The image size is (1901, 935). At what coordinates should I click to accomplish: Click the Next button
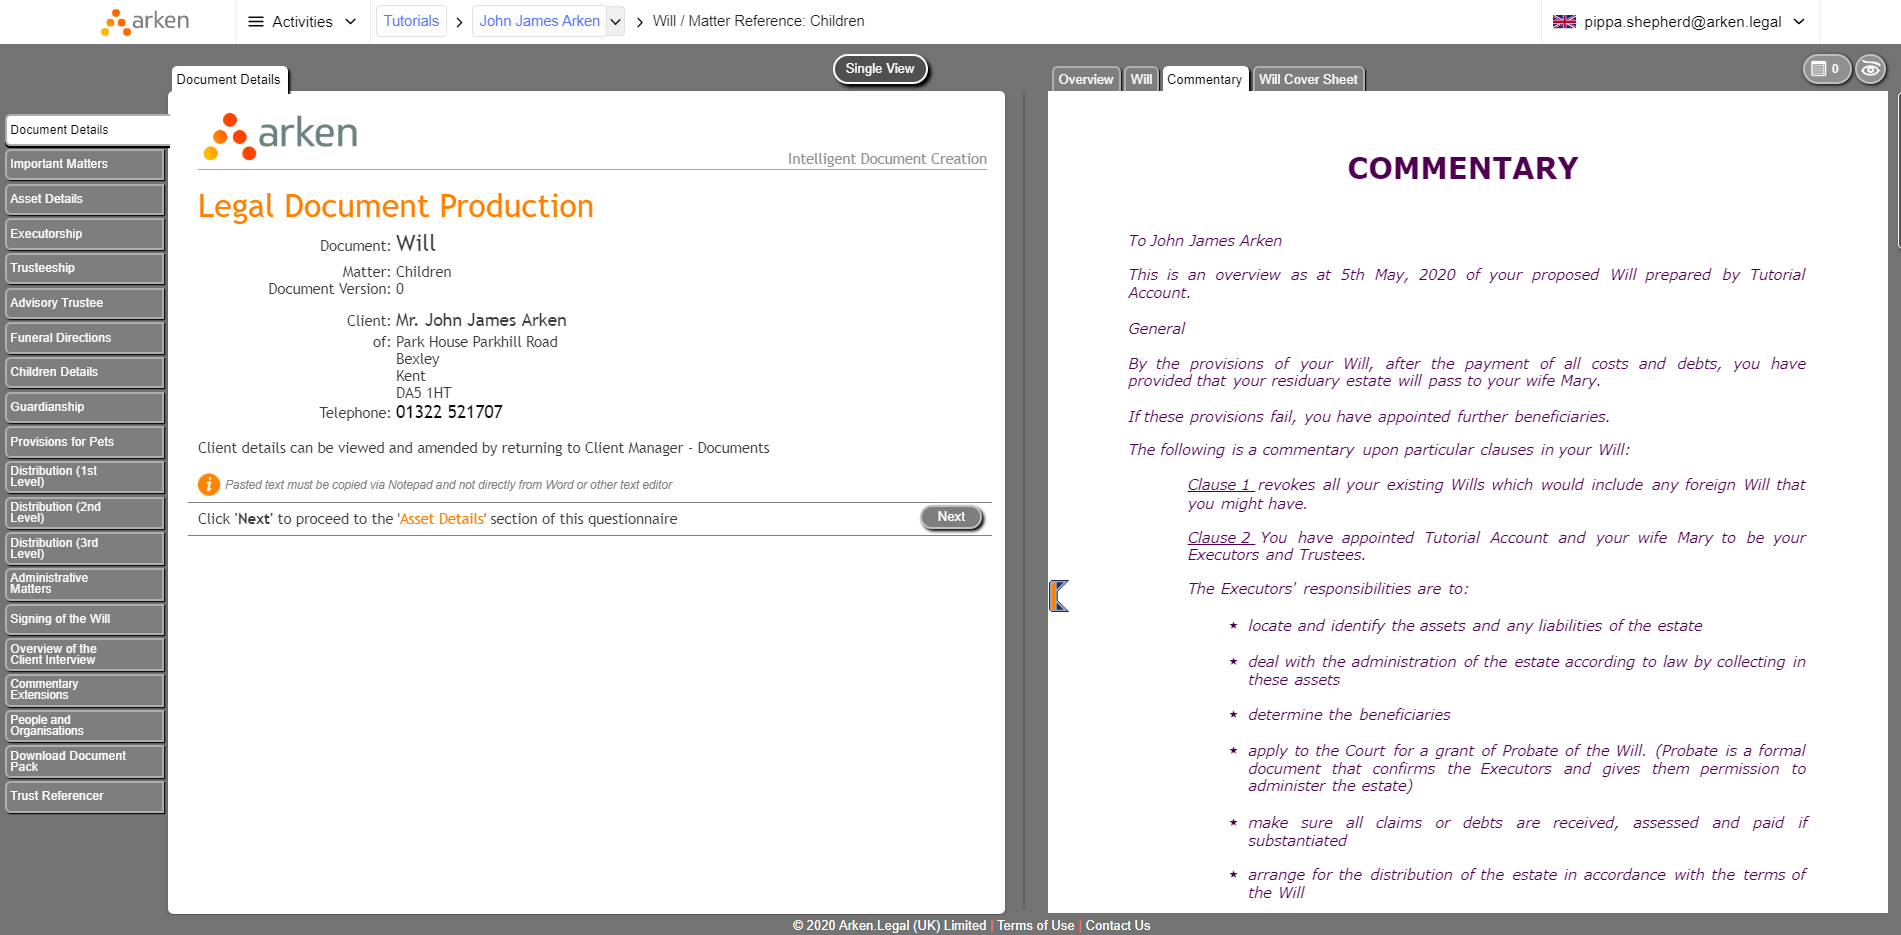(x=951, y=517)
